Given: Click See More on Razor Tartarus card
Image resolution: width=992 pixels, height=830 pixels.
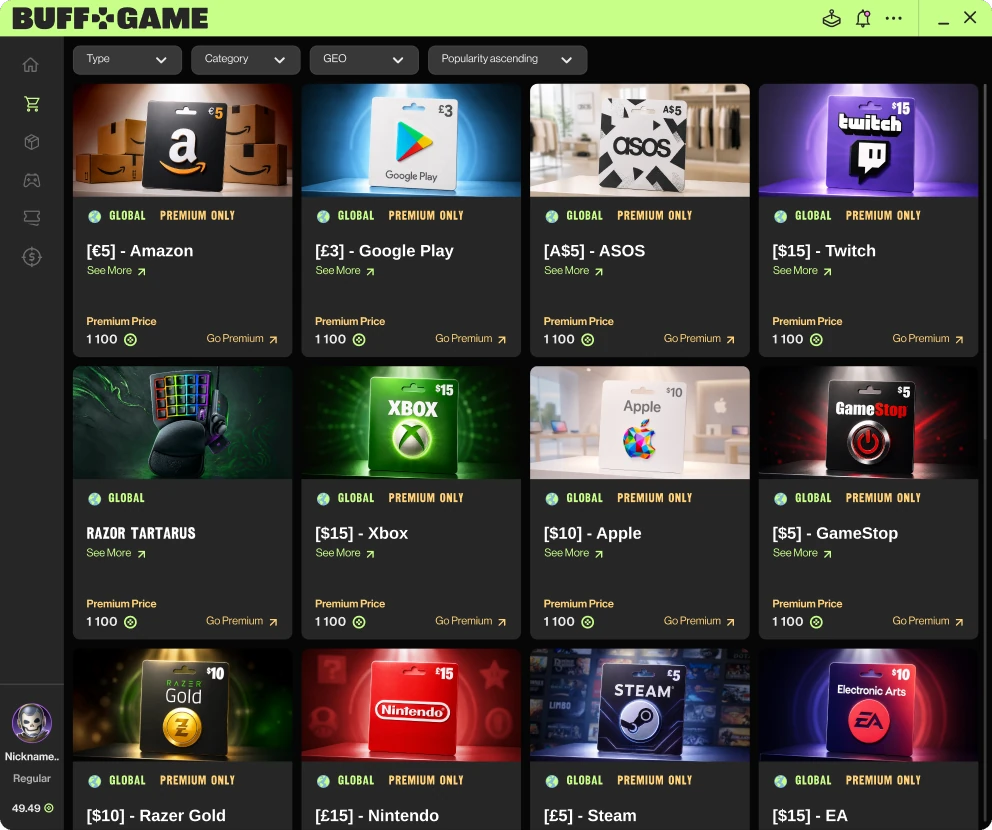Looking at the screenshot, I should click(116, 553).
